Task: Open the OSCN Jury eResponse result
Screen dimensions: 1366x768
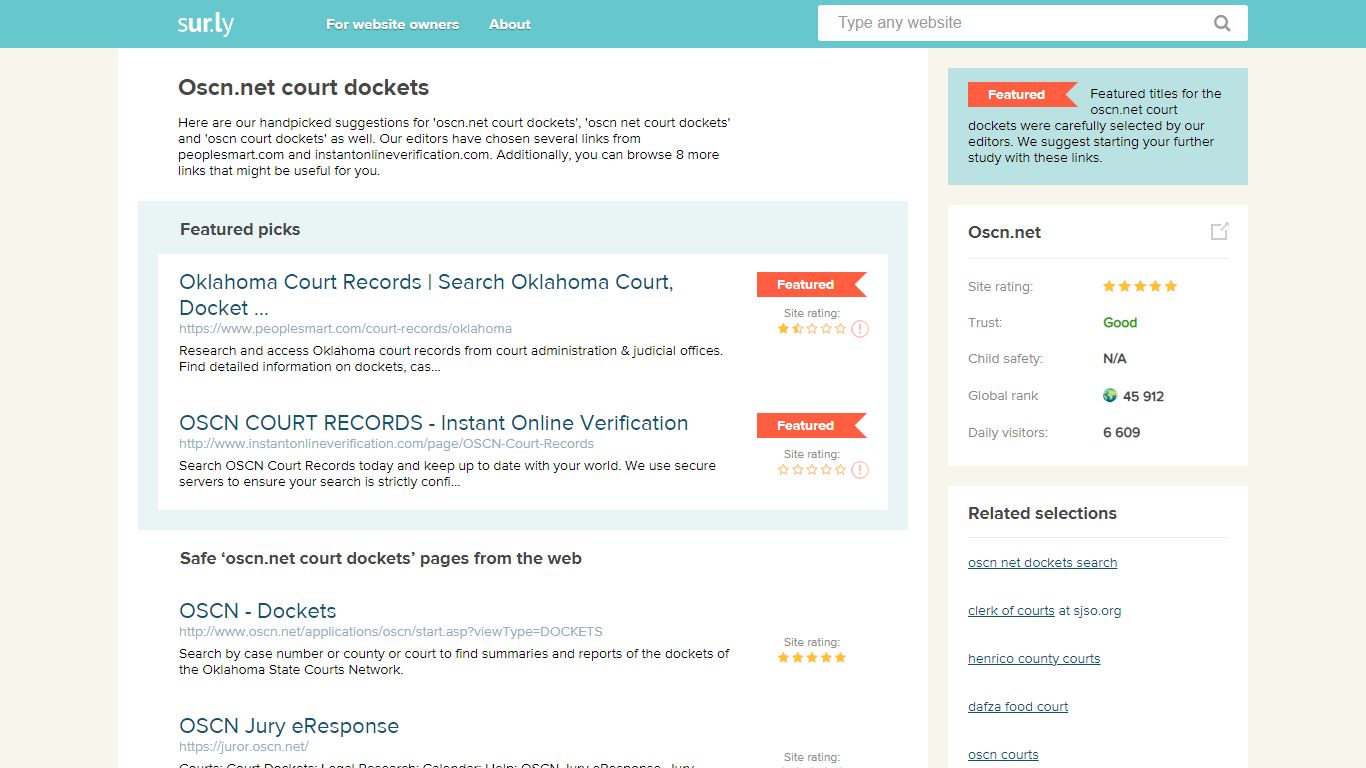Action: (x=289, y=726)
